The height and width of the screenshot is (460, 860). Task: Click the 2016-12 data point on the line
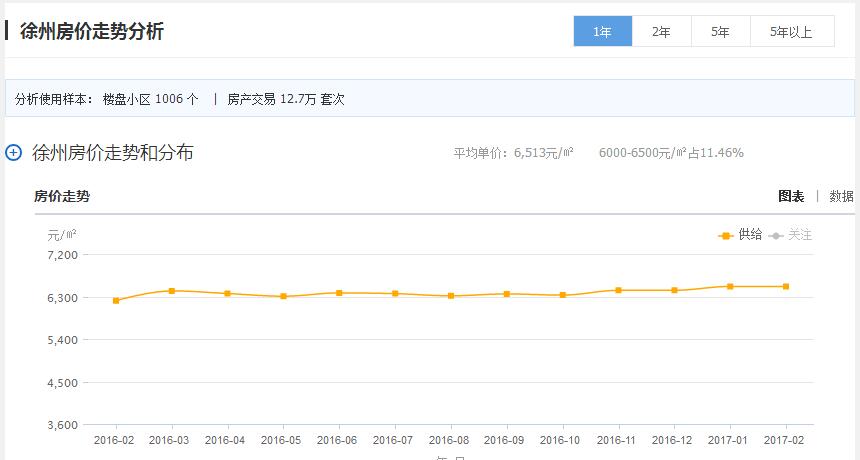pos(675,290)
